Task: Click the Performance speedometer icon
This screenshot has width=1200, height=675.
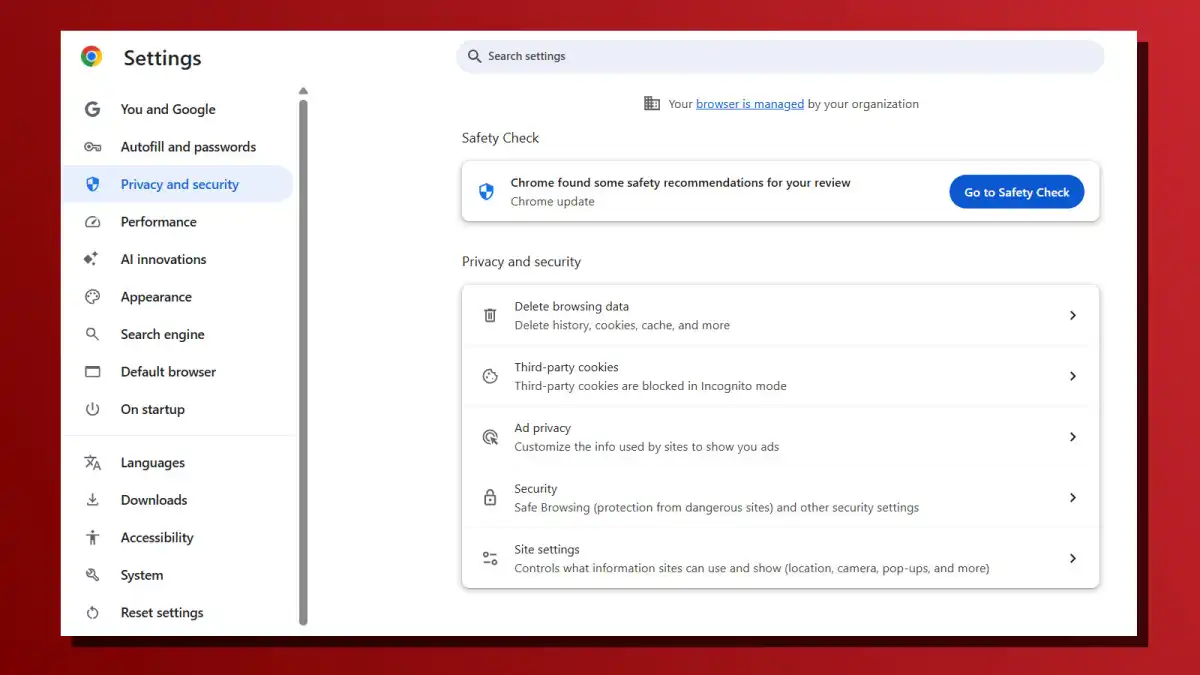Action: click(91, 221)
